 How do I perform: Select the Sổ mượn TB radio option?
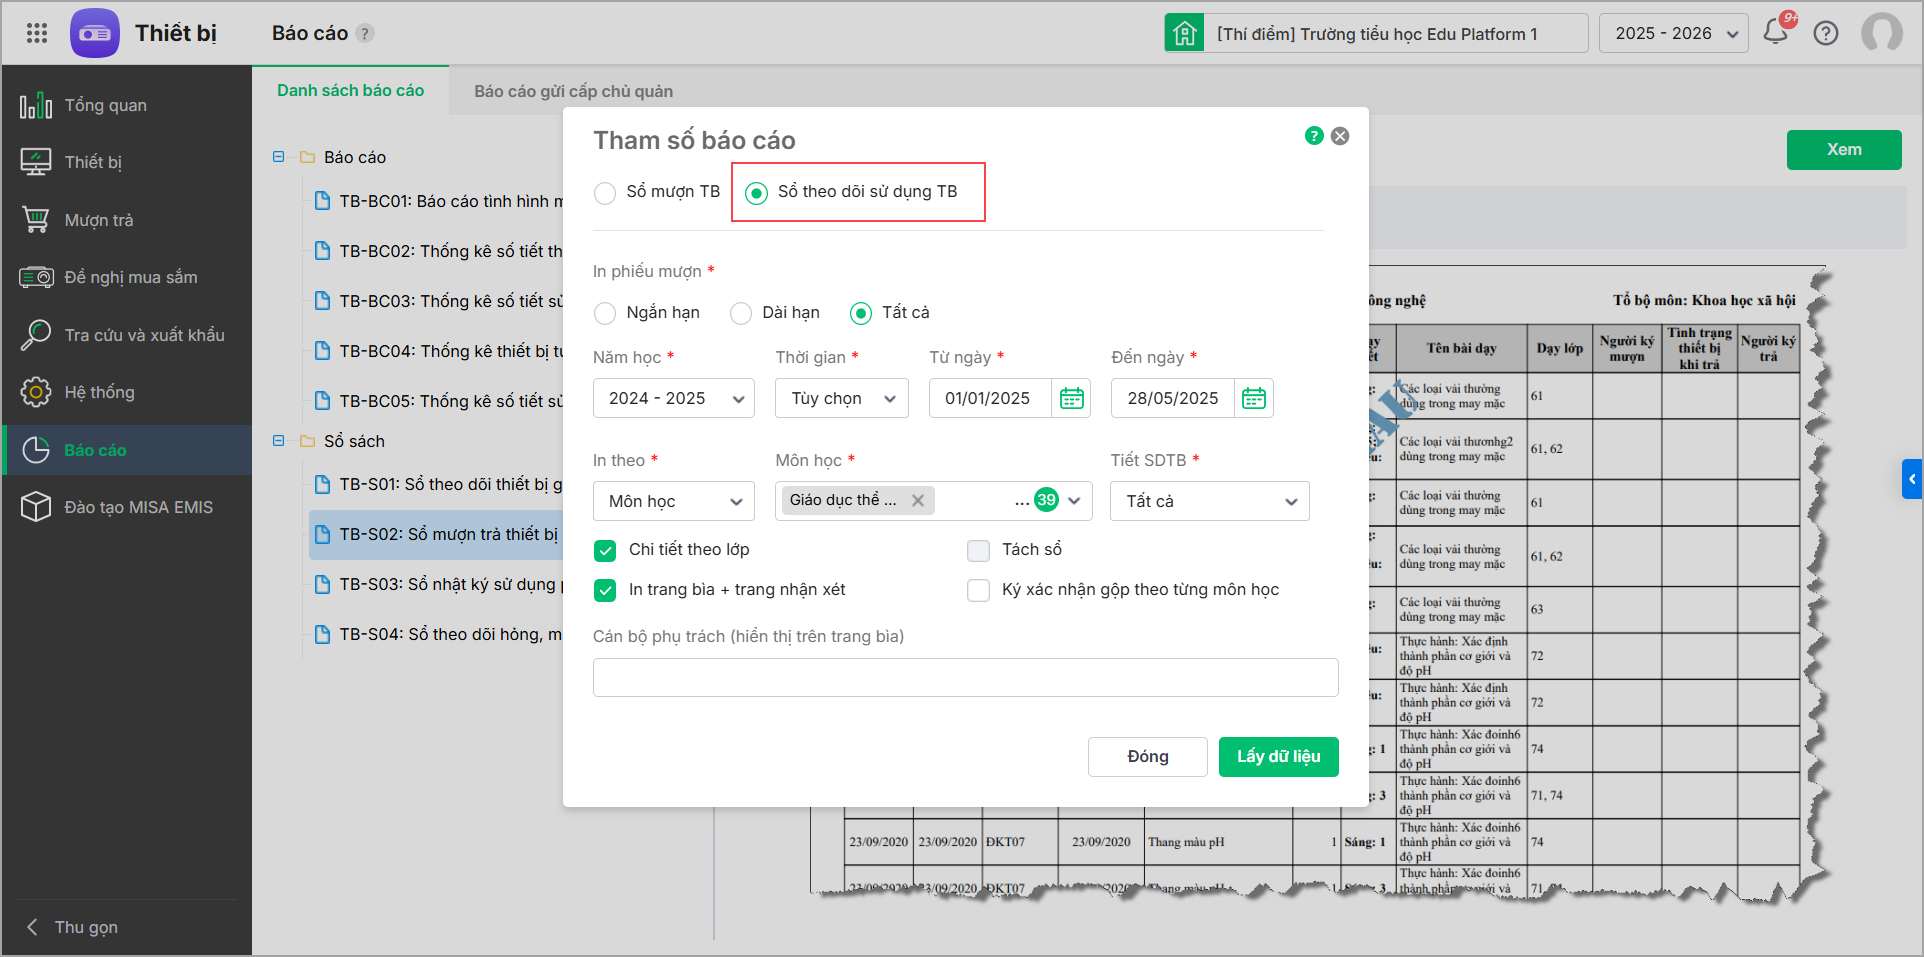605,192
